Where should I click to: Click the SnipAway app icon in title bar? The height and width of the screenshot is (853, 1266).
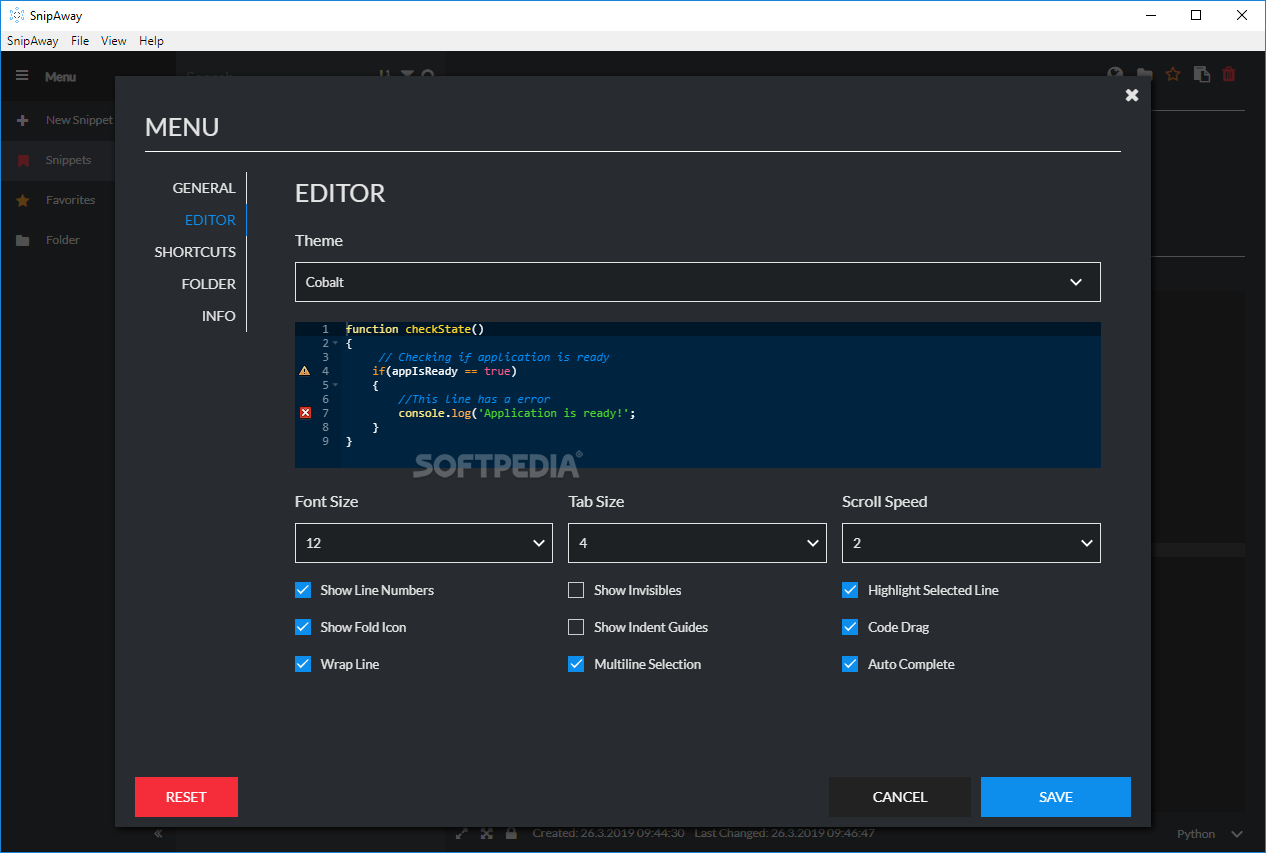point(16,15)
